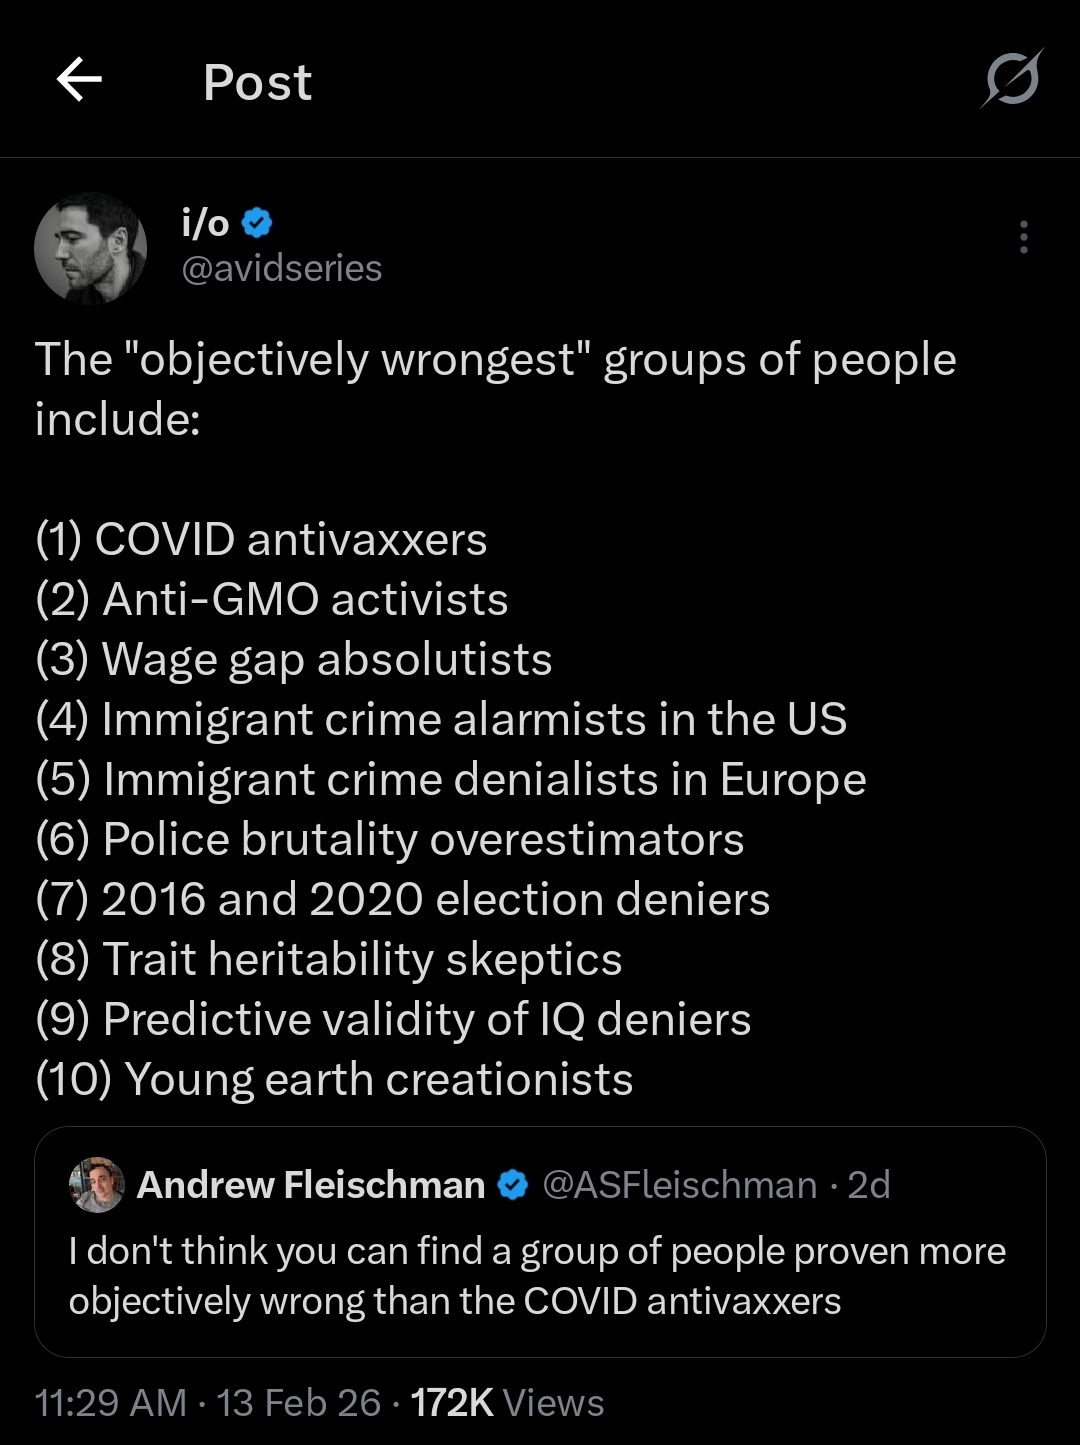Open the i/o display name

(x=206, y=223)
